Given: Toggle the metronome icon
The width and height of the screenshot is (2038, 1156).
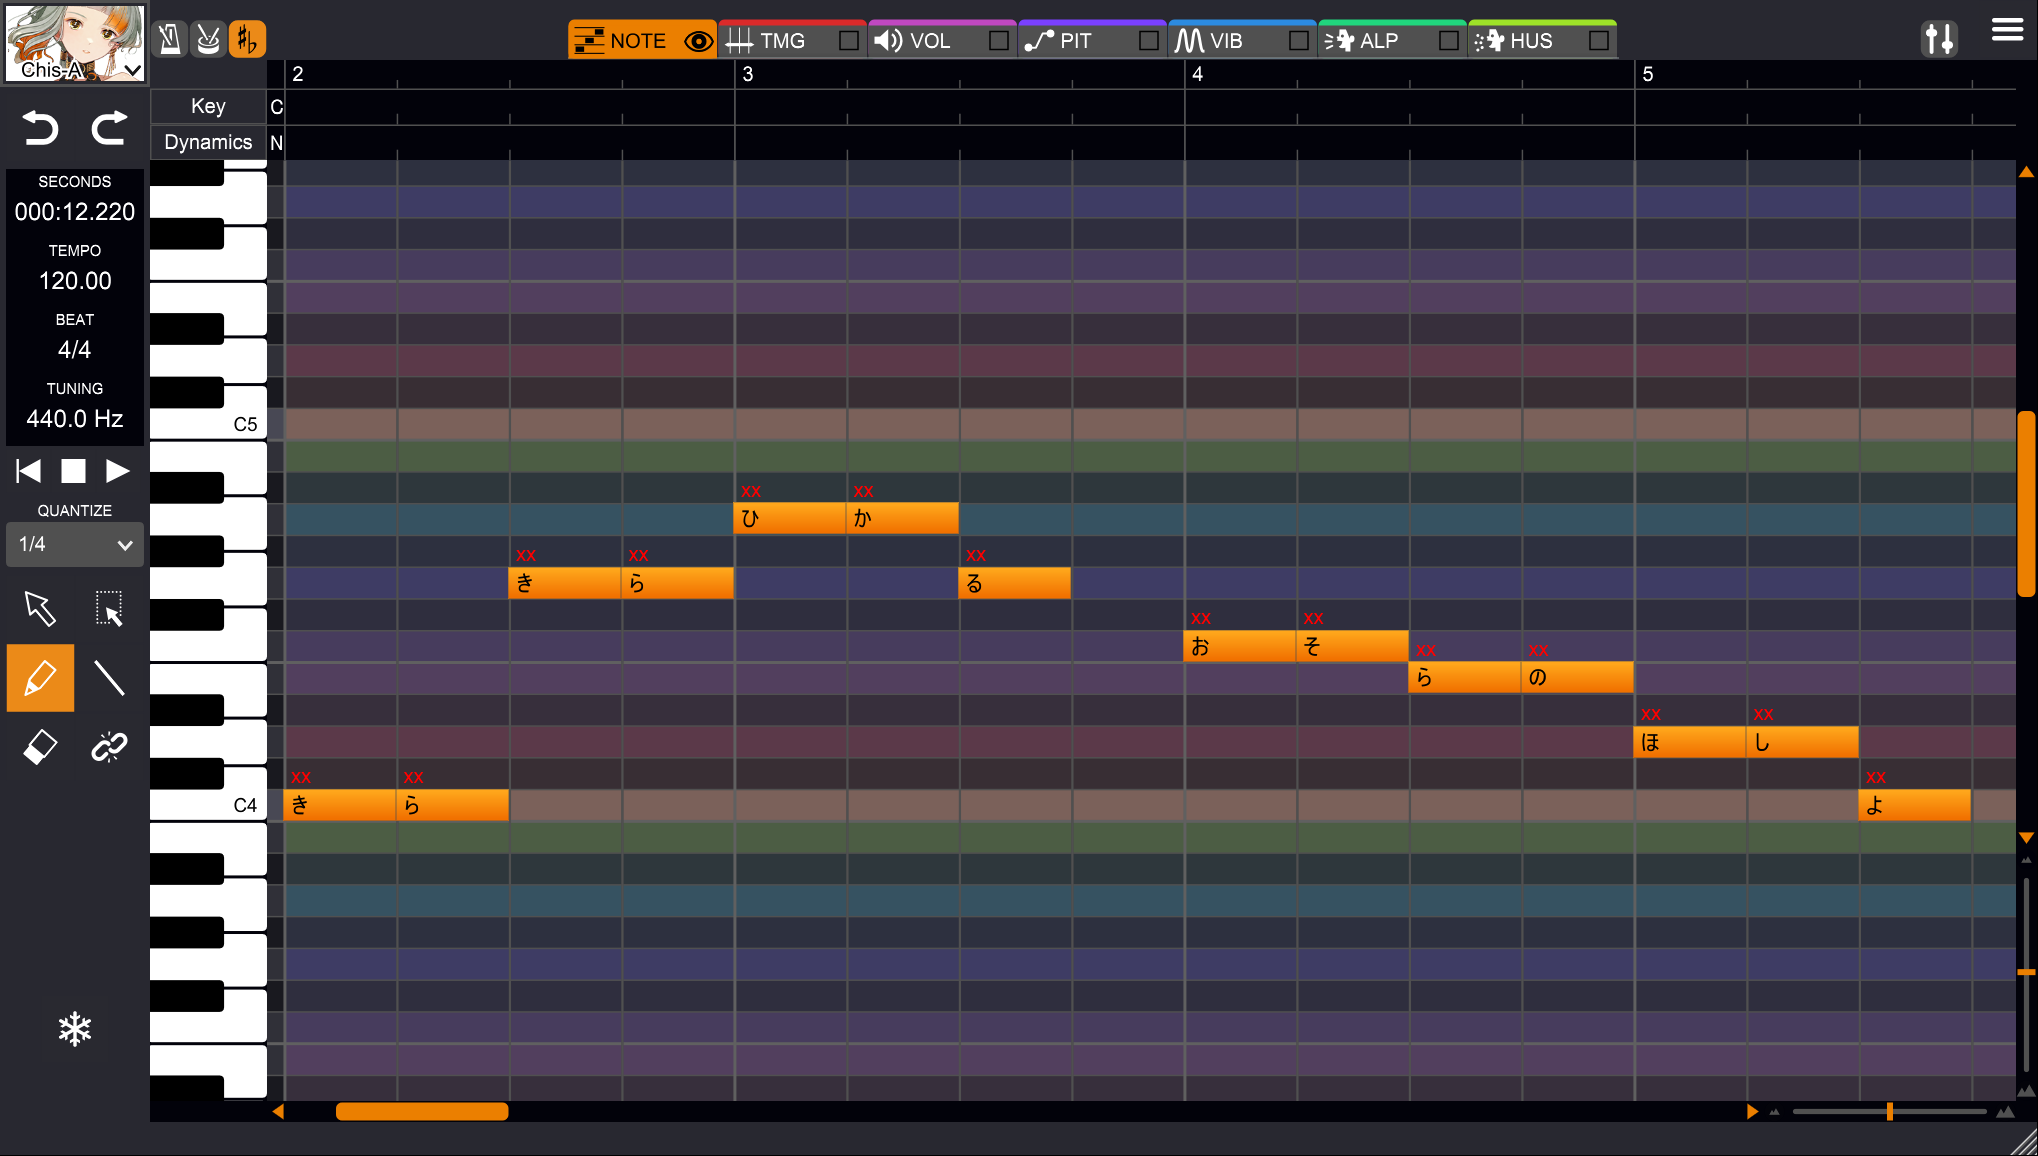Looking at the screenshot, I should point(170,39).
